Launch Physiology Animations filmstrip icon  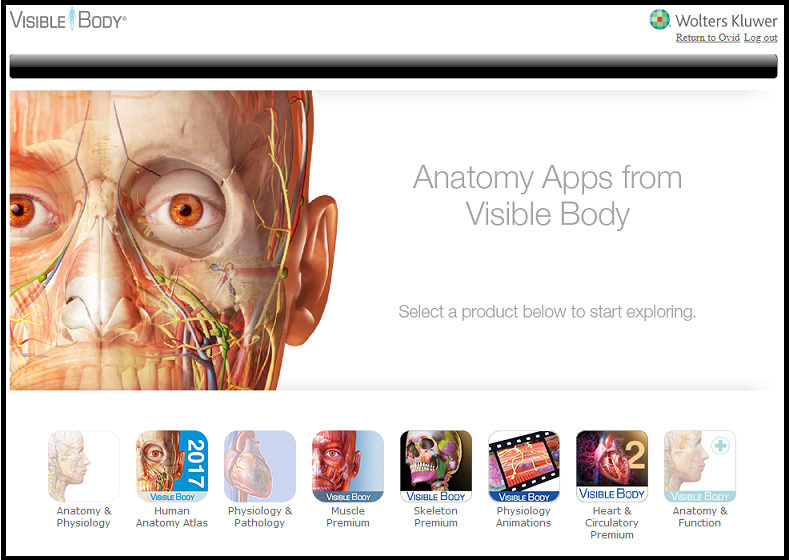(524, 466)
